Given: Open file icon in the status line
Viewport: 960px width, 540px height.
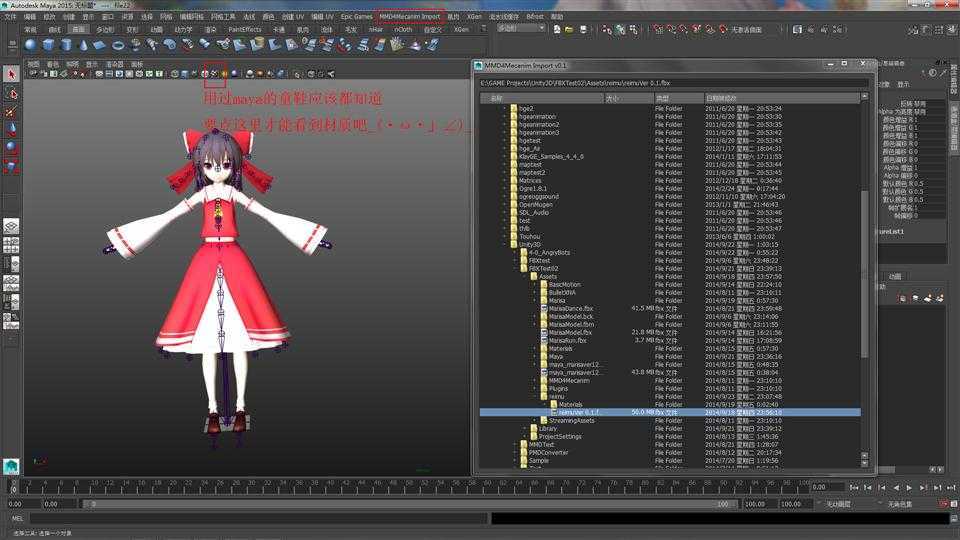Looking at the screenshot, I should 569,29.
